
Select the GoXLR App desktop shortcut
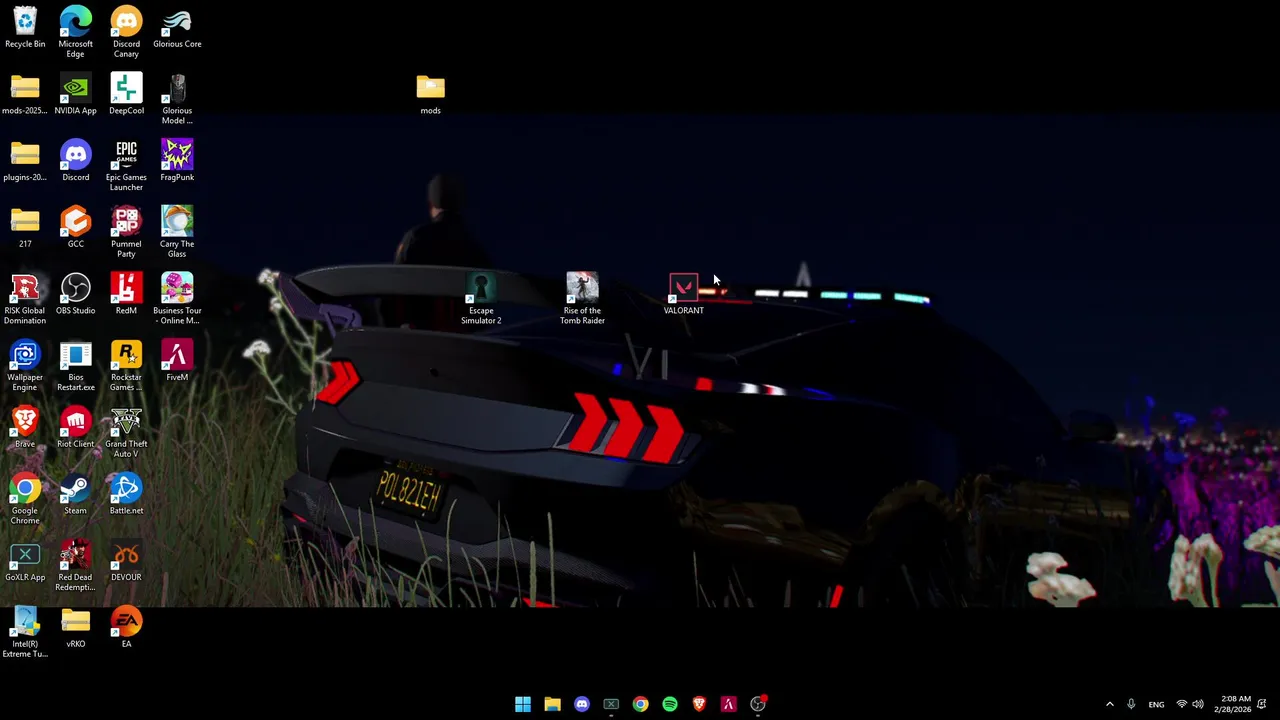(25, 562)
